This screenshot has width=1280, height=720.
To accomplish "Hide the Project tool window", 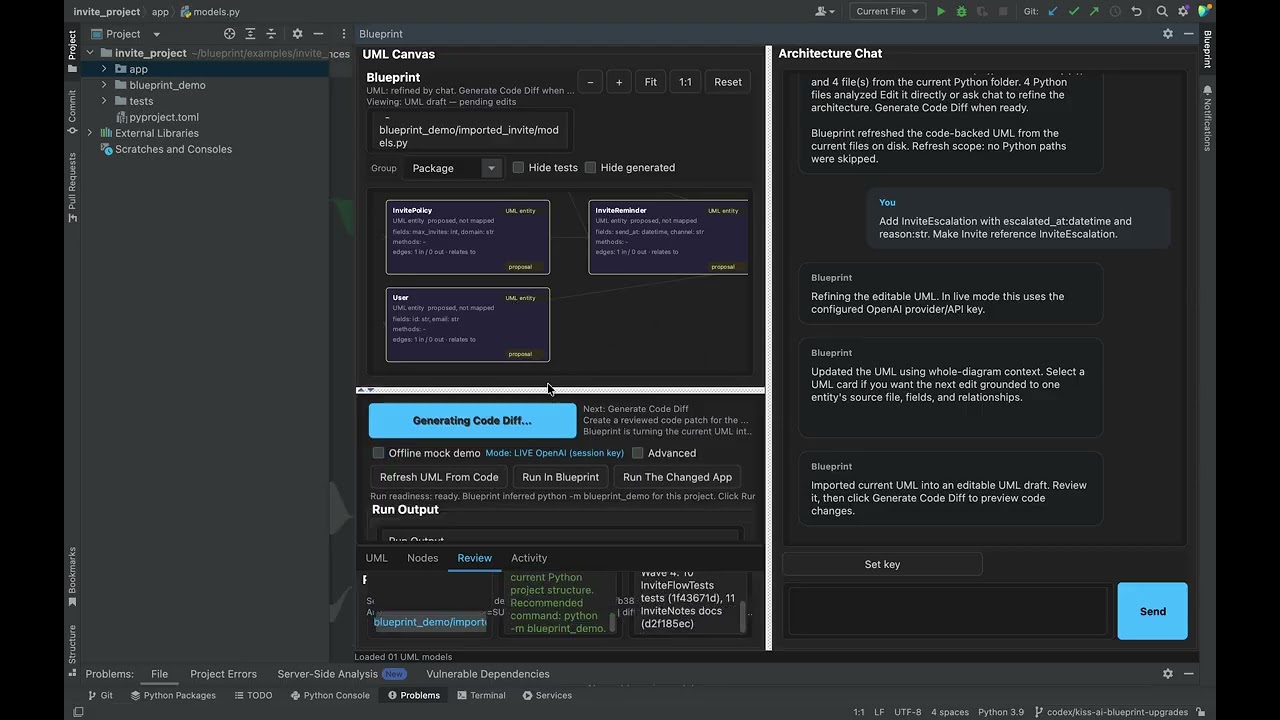I will [x=318, y=34].
